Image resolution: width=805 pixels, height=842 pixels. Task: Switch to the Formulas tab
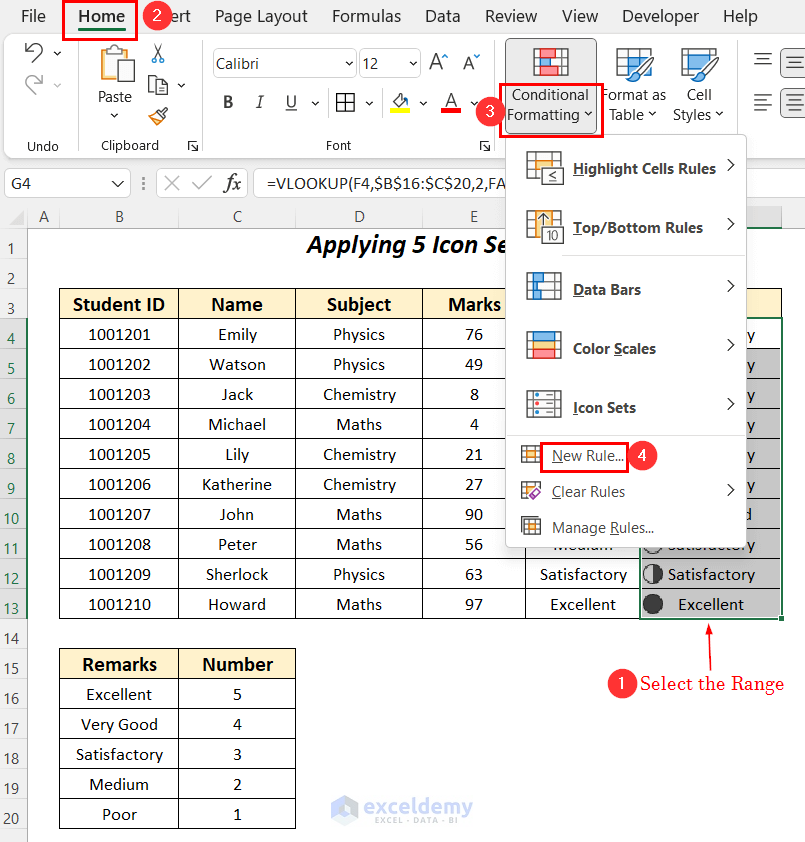coord(366,16)
